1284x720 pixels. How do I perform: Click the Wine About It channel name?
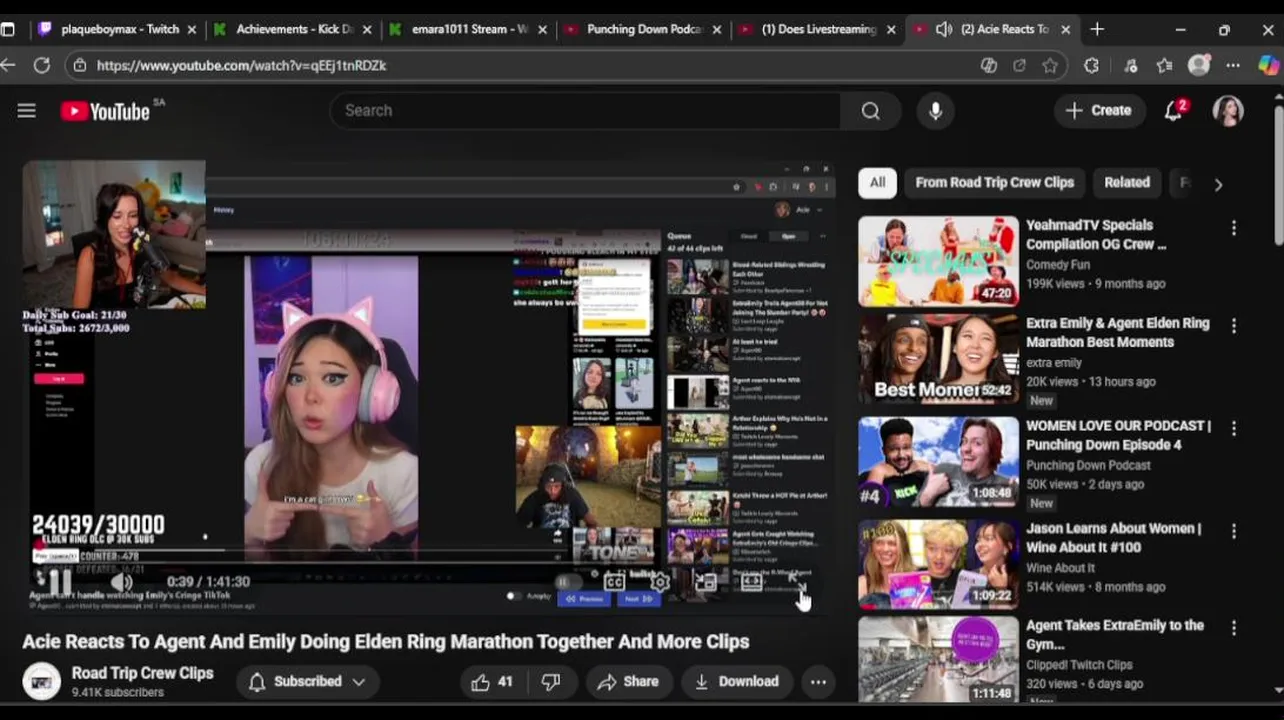[x=1060, y=568]
